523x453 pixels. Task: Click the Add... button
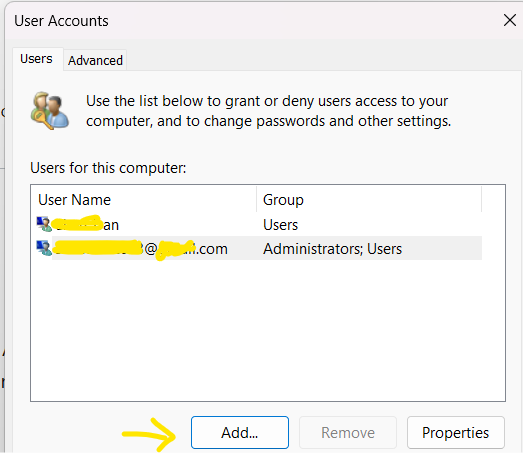(240, 433)
